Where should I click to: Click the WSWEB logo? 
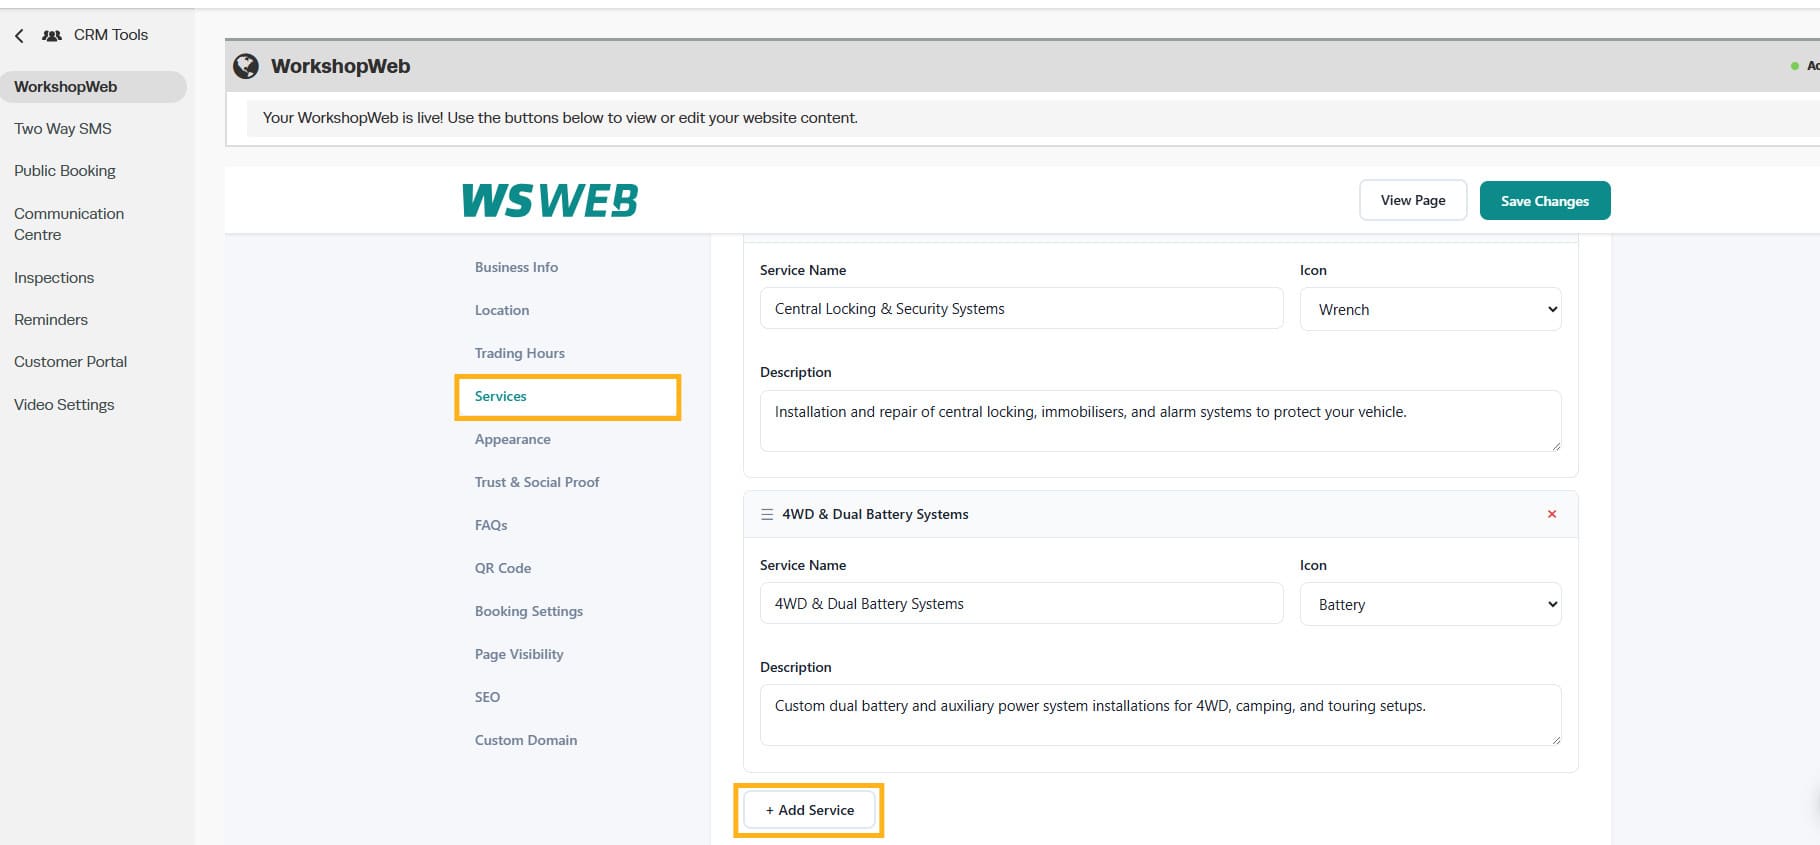tap(550, 200)
